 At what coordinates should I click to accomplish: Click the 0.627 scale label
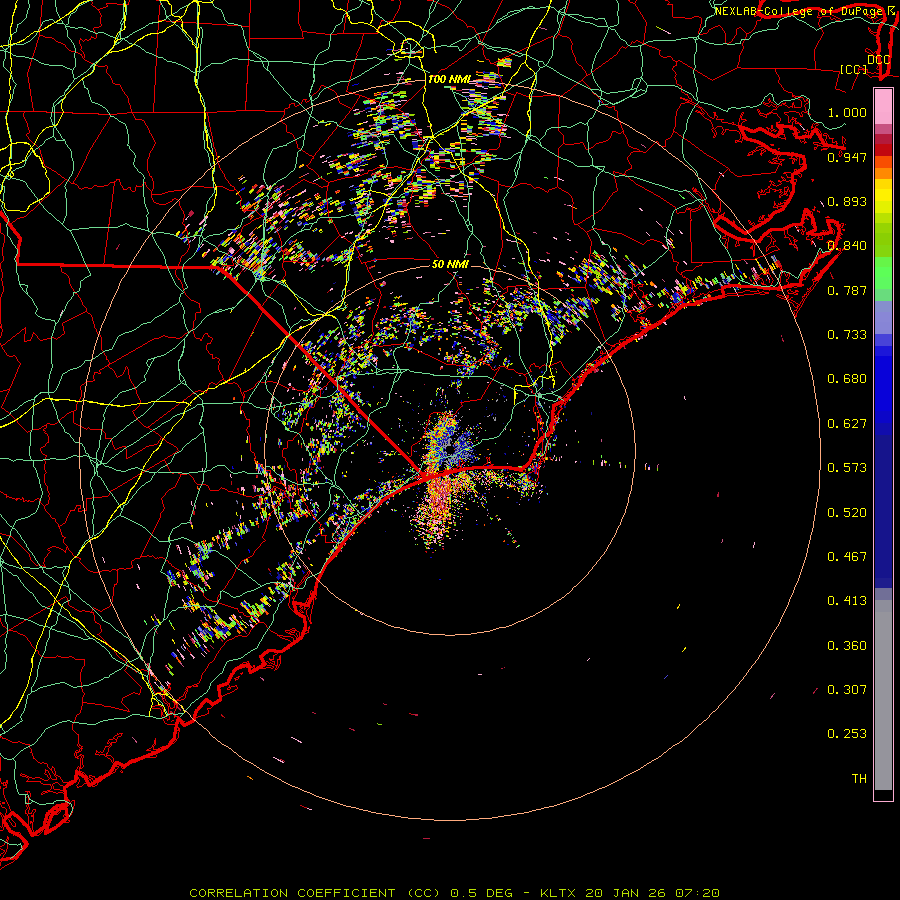coord(847,424)
